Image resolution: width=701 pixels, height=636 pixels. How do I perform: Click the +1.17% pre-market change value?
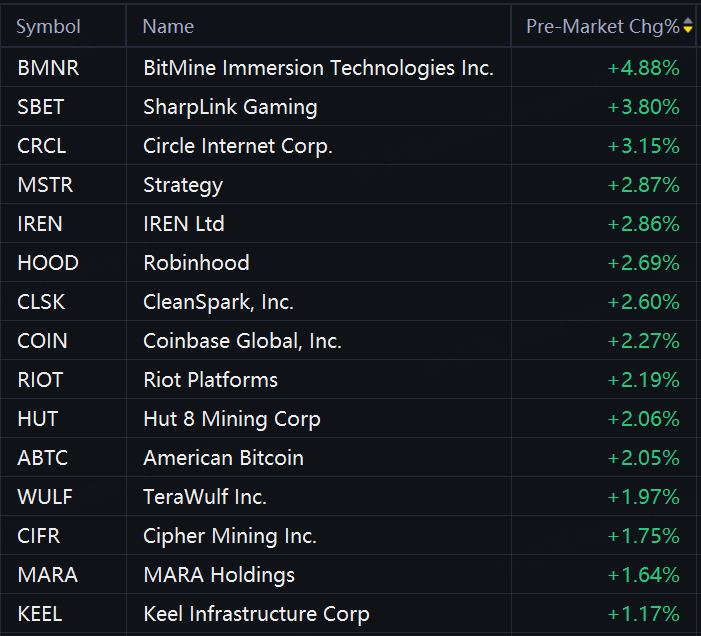[643, 614]
